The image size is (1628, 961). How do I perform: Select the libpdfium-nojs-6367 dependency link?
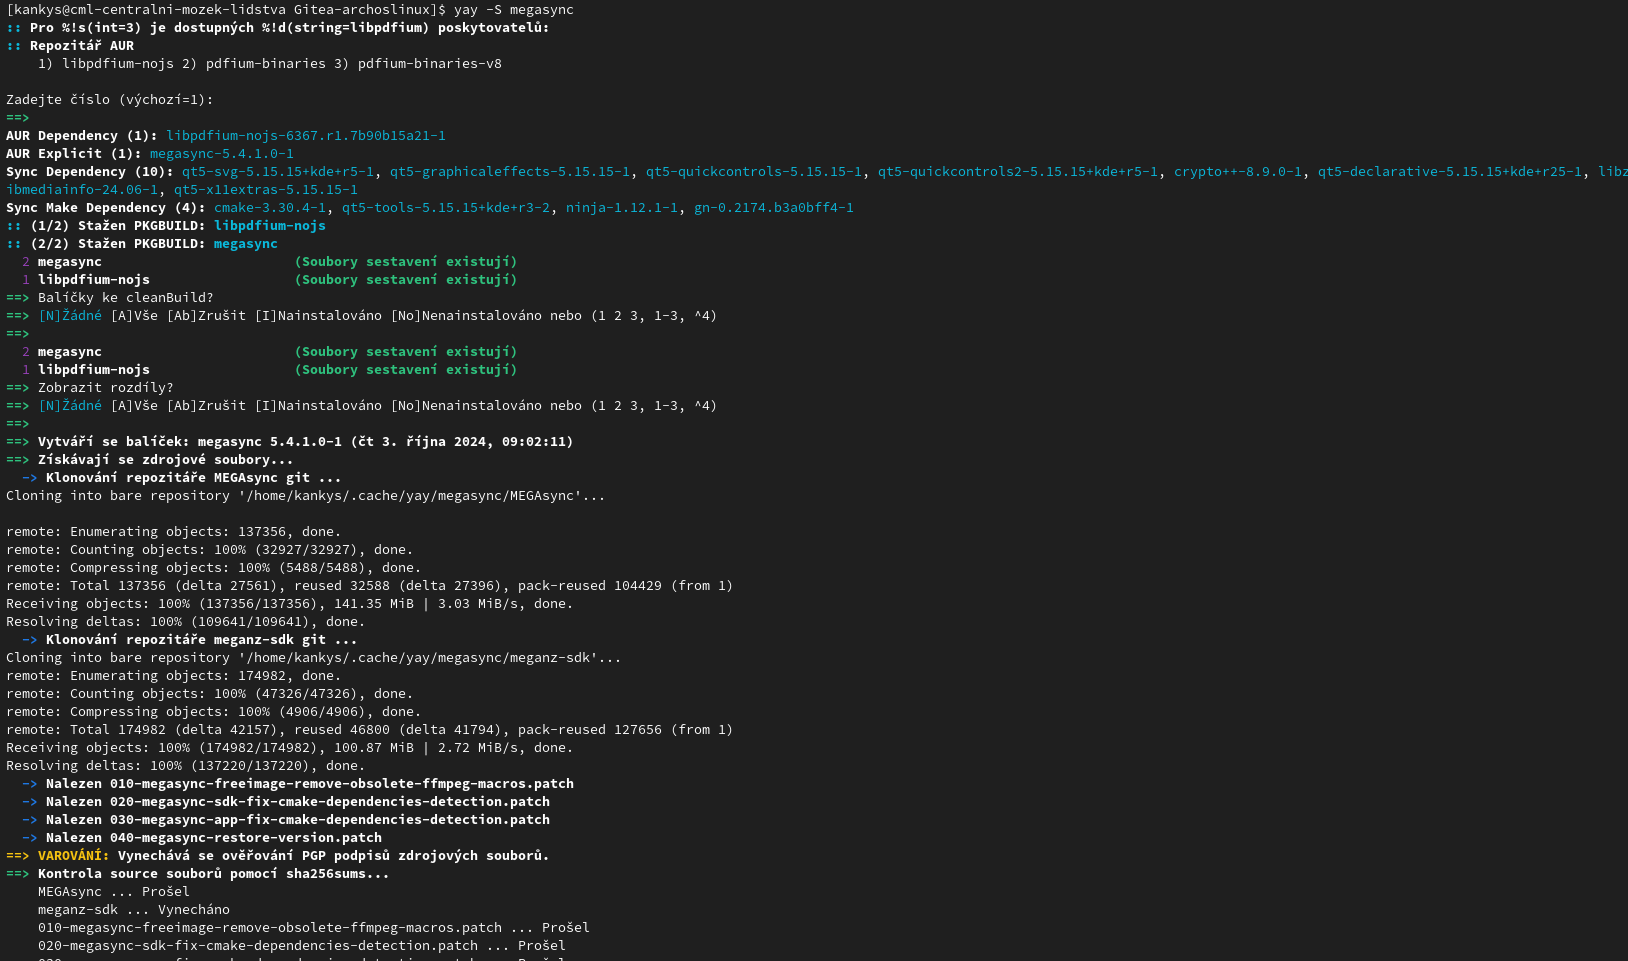click(306, 135)
